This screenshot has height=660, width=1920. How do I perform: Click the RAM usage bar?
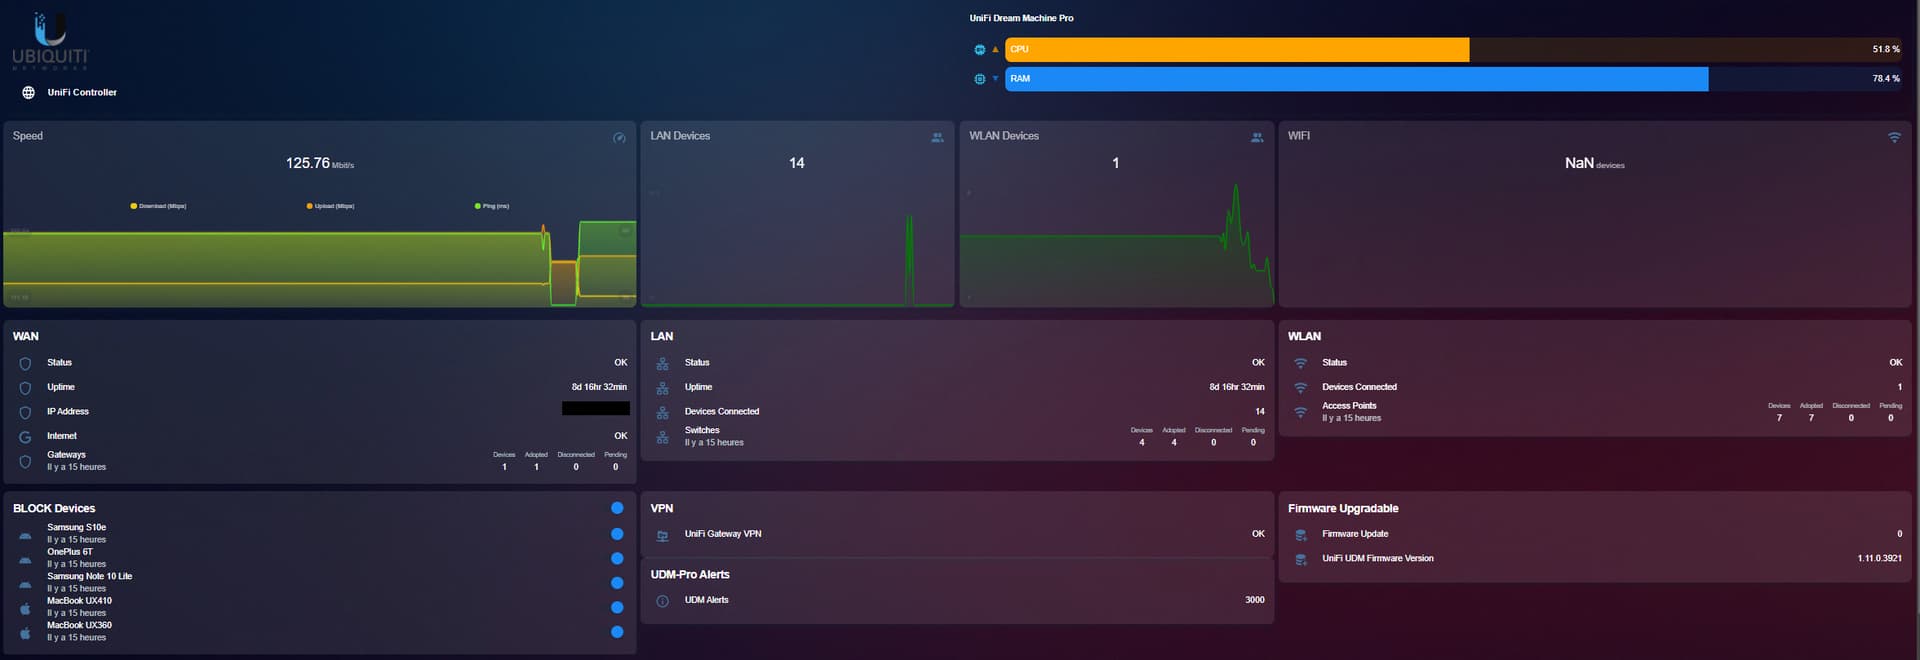(1455, 79)
